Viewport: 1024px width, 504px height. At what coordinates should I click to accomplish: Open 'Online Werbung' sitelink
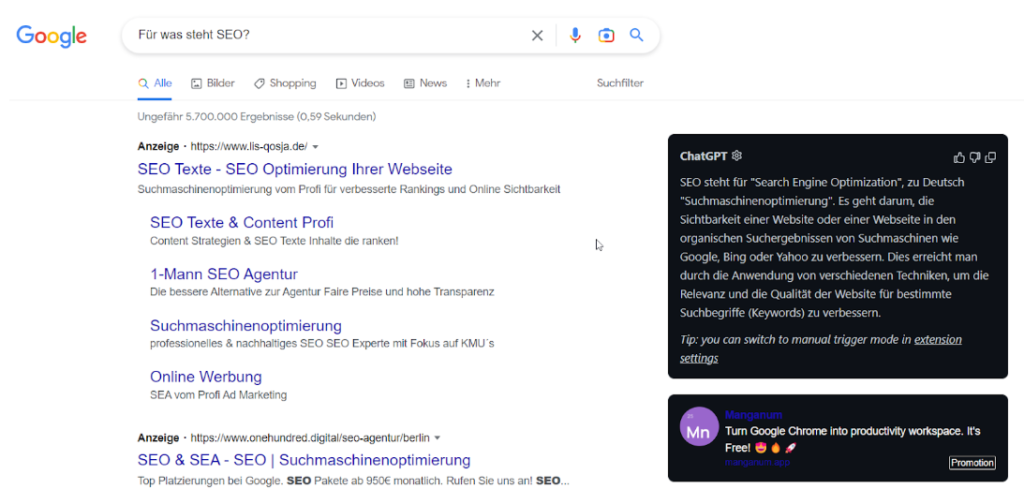click(x=206, y=377)
